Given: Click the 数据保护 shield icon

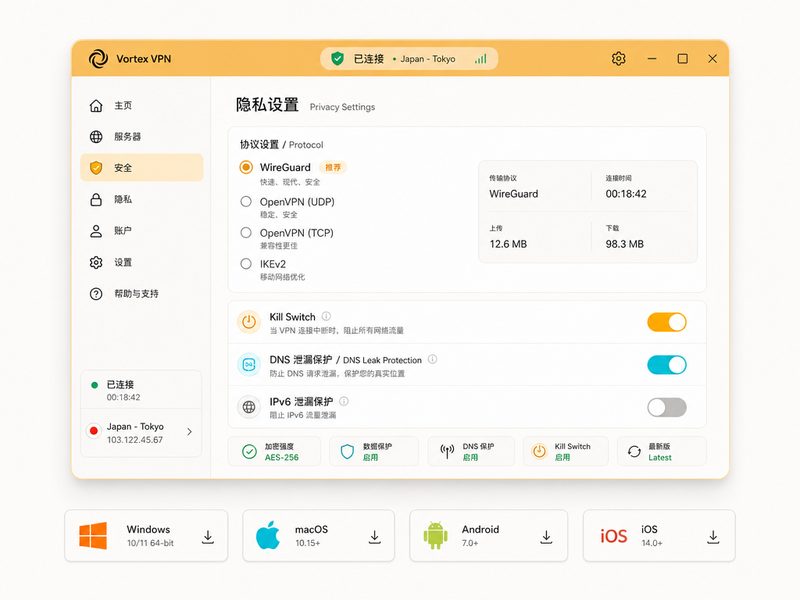Looking at the screenshot, I should [347, 452].
